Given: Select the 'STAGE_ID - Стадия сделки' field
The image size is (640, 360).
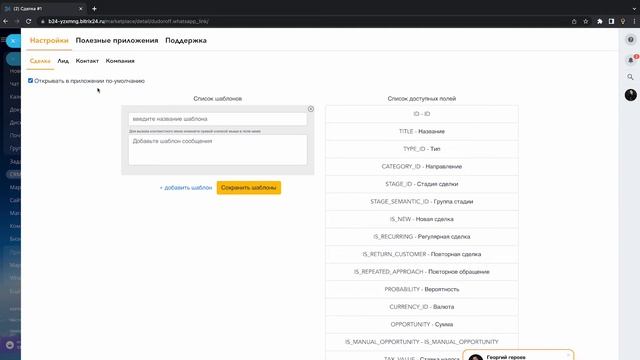Looking at the screenshot, I should click(x=422, y=184).
